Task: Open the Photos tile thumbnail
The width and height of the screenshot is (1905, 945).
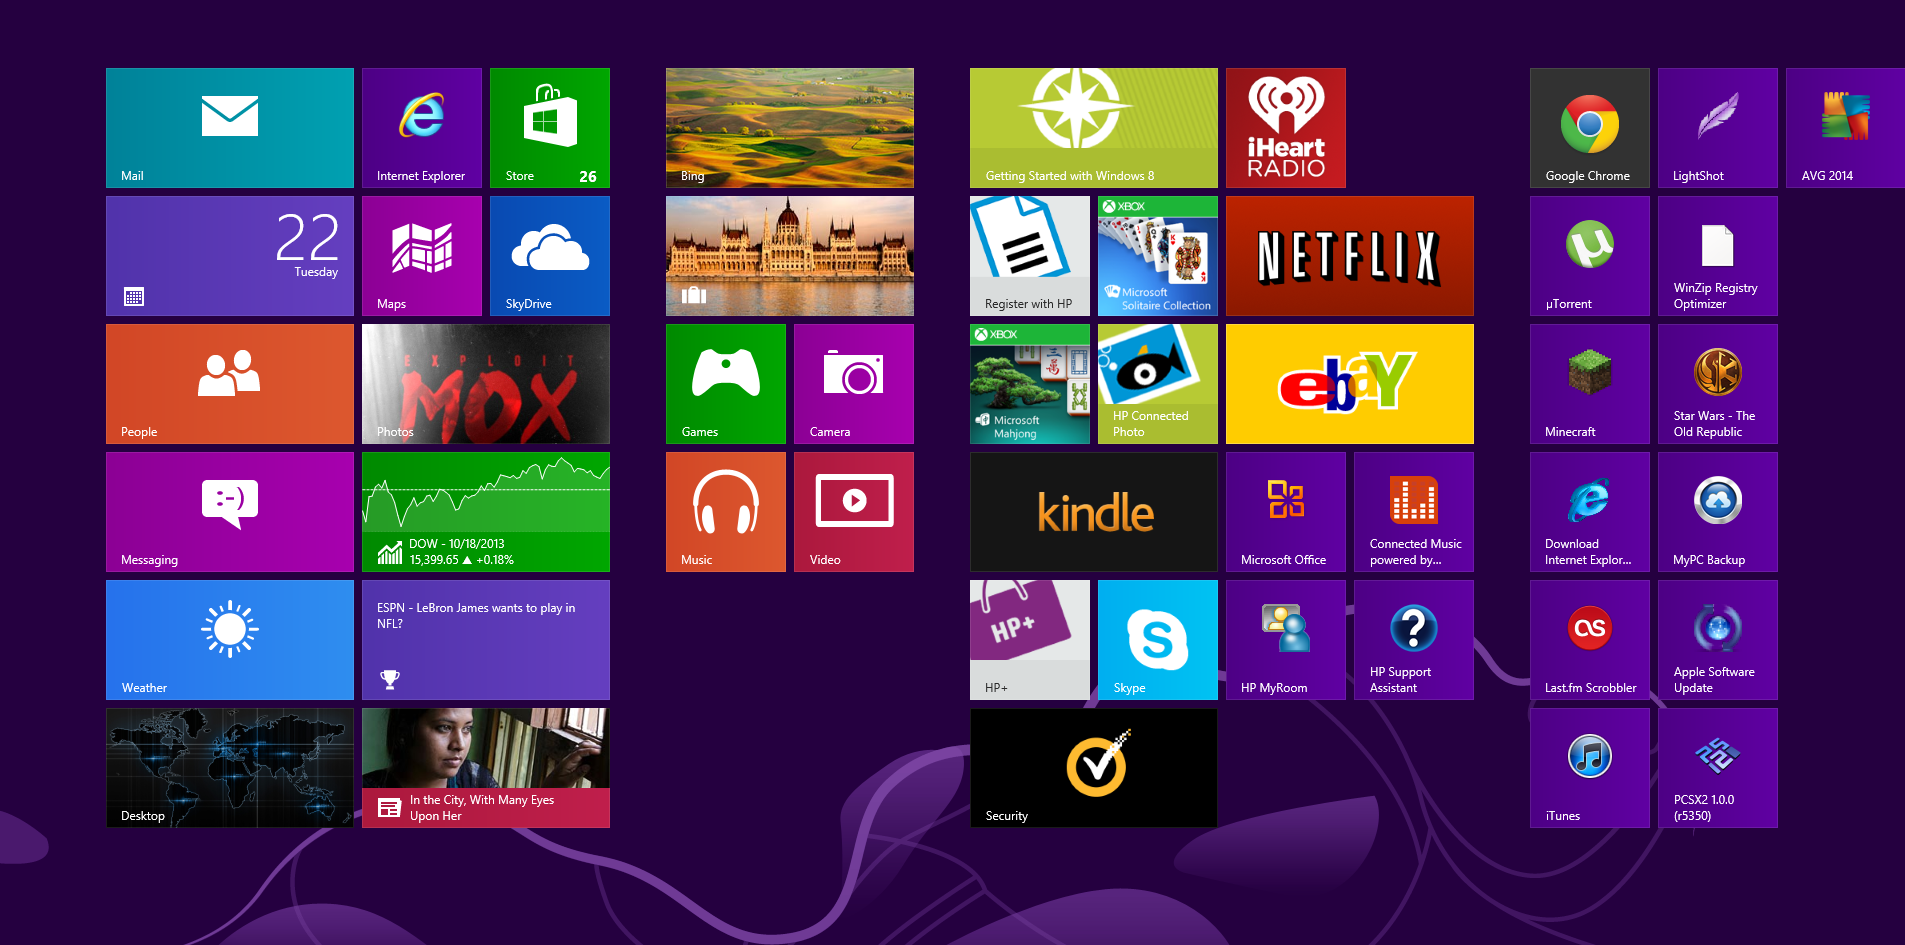Action: click(x=485, y=383)
